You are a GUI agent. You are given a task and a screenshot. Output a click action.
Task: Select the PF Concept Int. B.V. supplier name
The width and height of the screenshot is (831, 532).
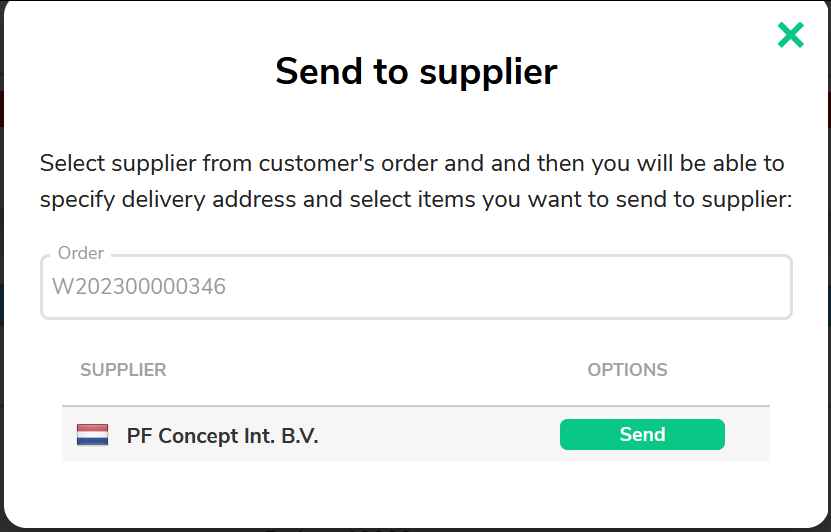[x=222, y=436]
